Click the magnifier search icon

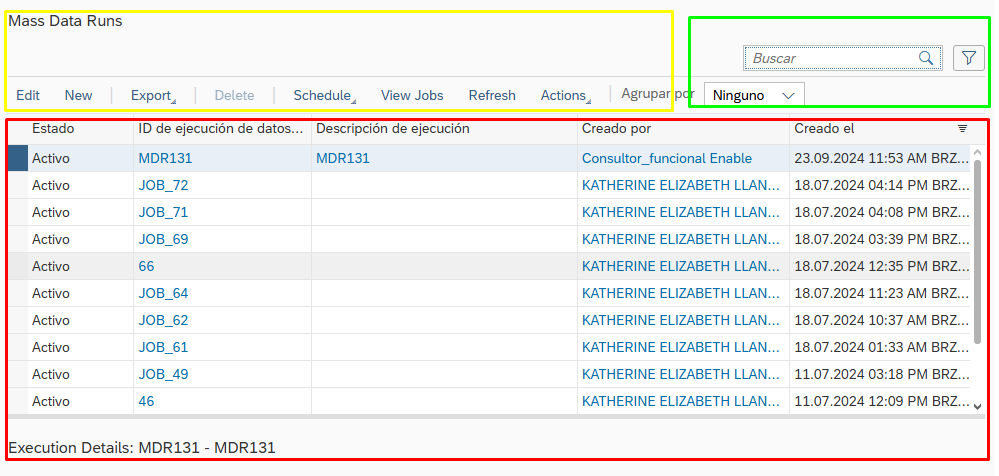[x=926, y=58]
